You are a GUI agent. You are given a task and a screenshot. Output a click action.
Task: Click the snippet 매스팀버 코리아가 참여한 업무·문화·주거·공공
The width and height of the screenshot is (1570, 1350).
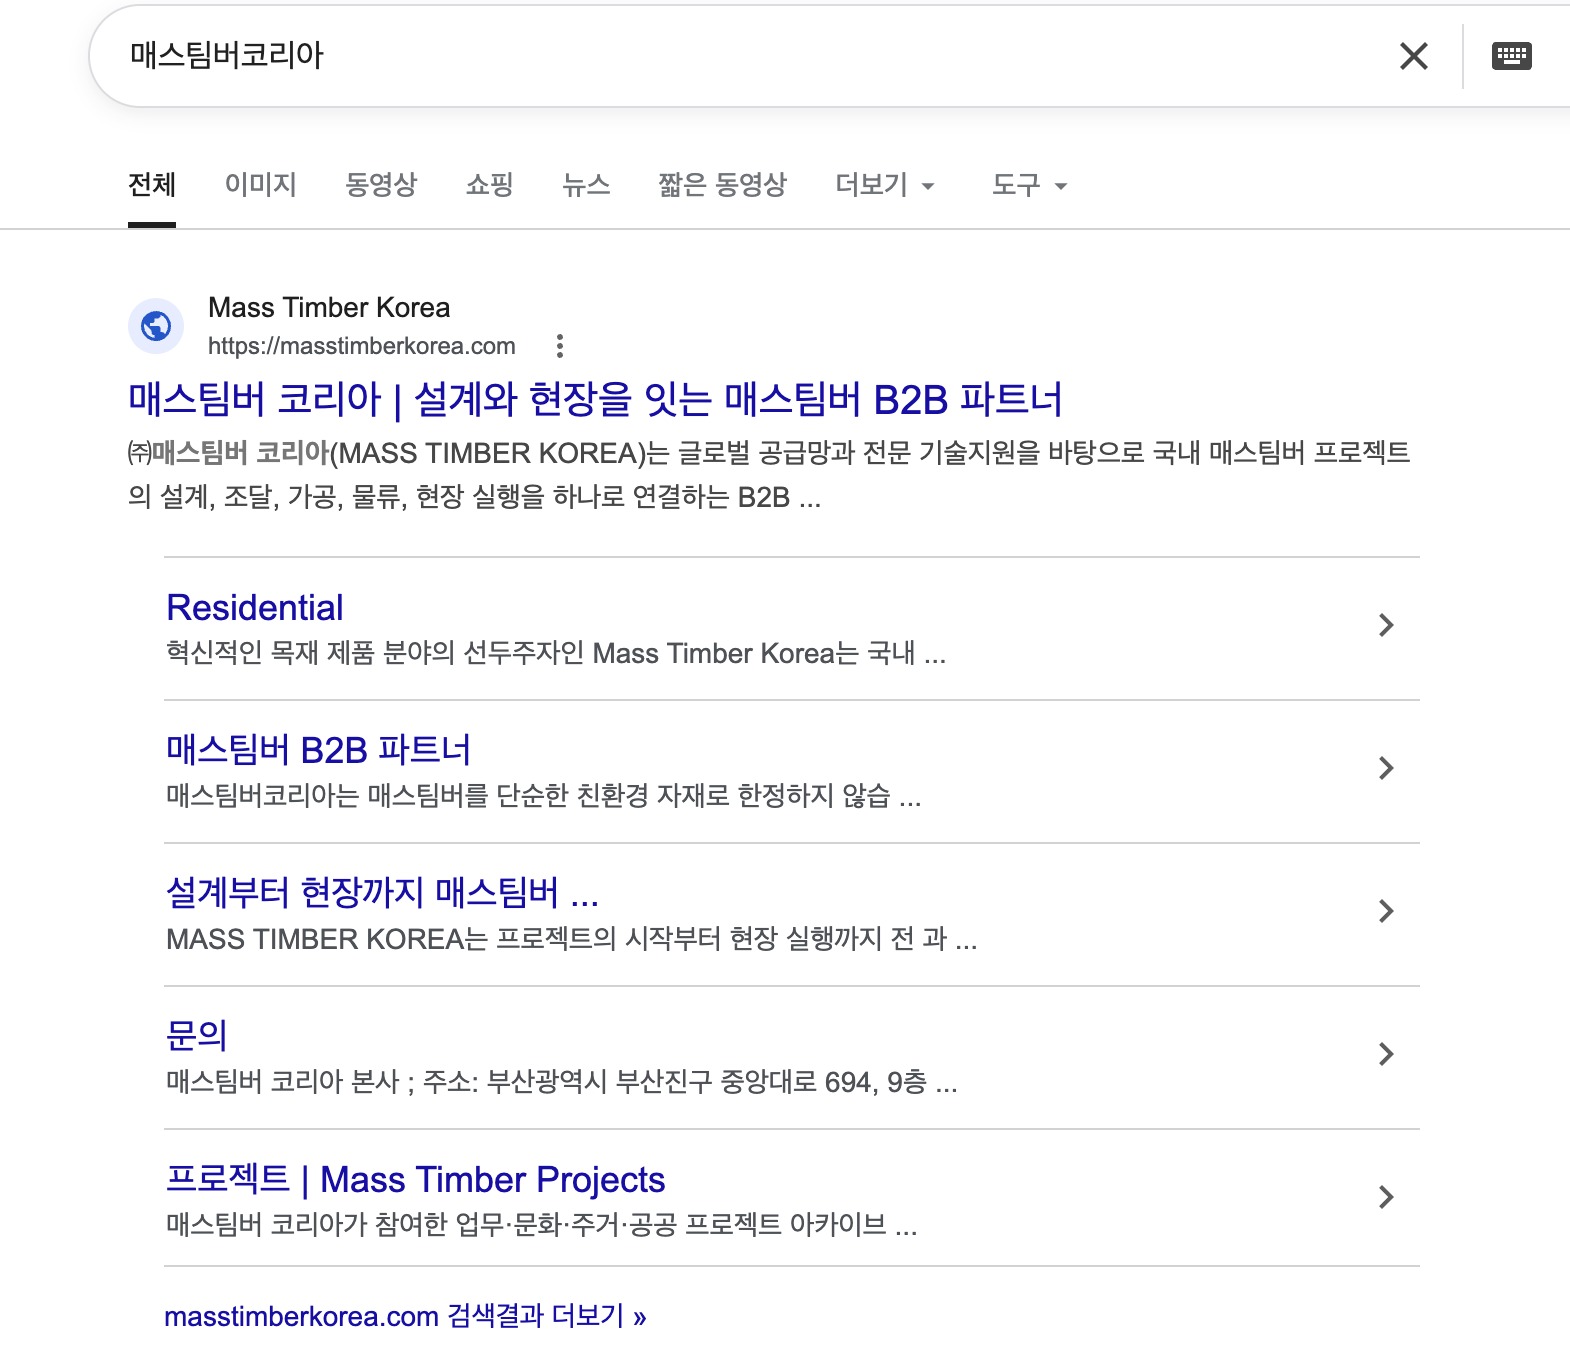542,1225
